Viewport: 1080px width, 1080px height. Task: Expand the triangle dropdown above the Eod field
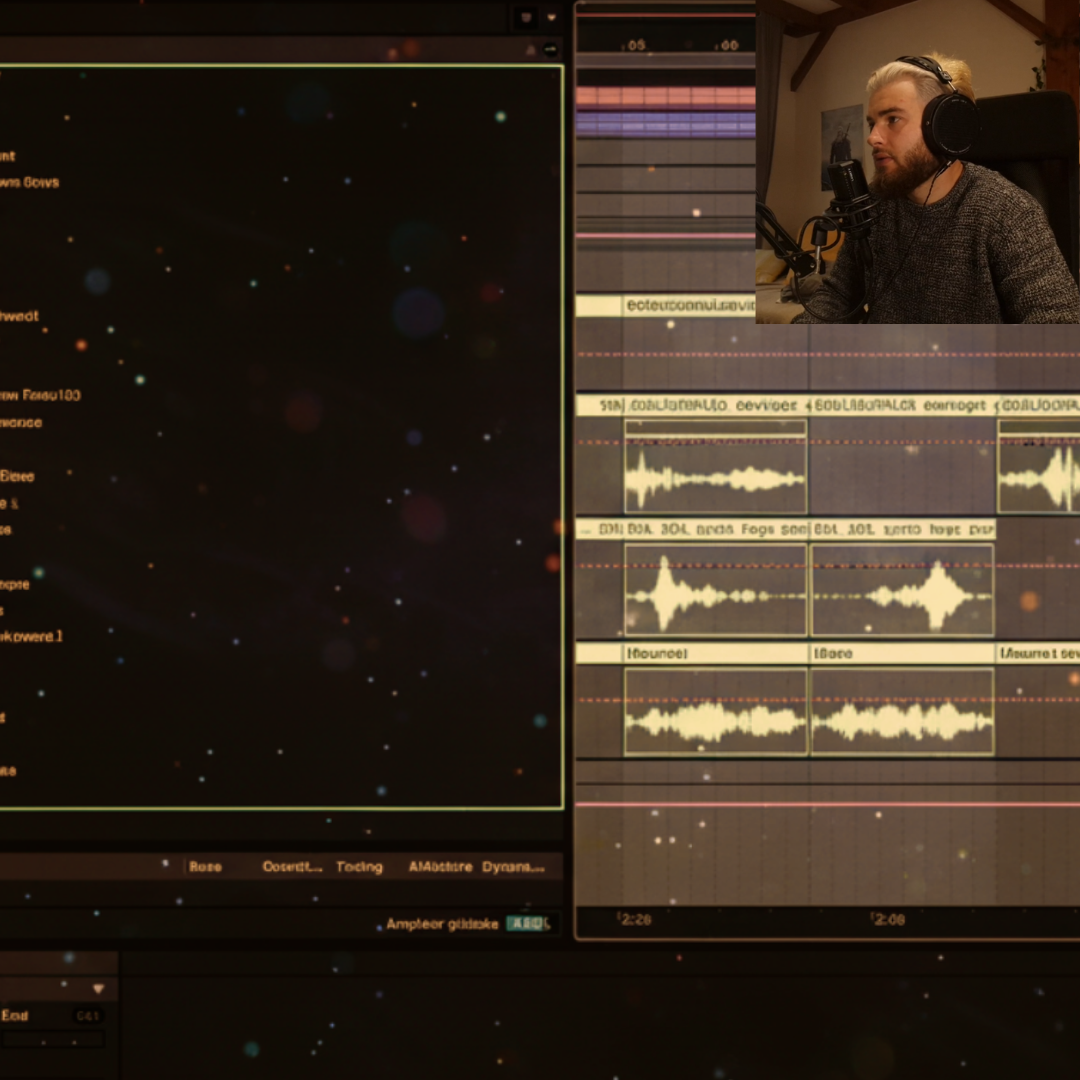(x=98, y=989)
